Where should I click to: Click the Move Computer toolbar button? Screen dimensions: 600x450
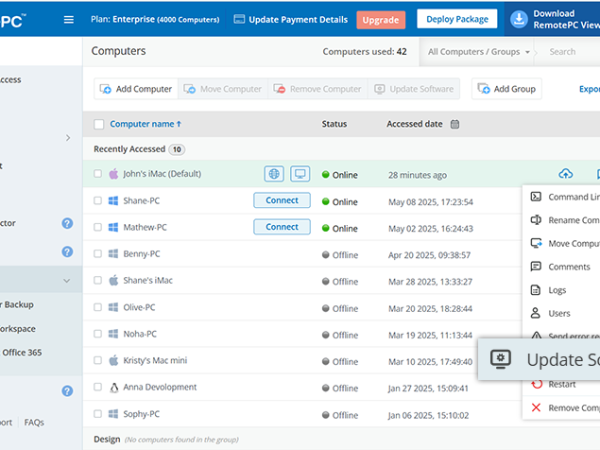223,89
